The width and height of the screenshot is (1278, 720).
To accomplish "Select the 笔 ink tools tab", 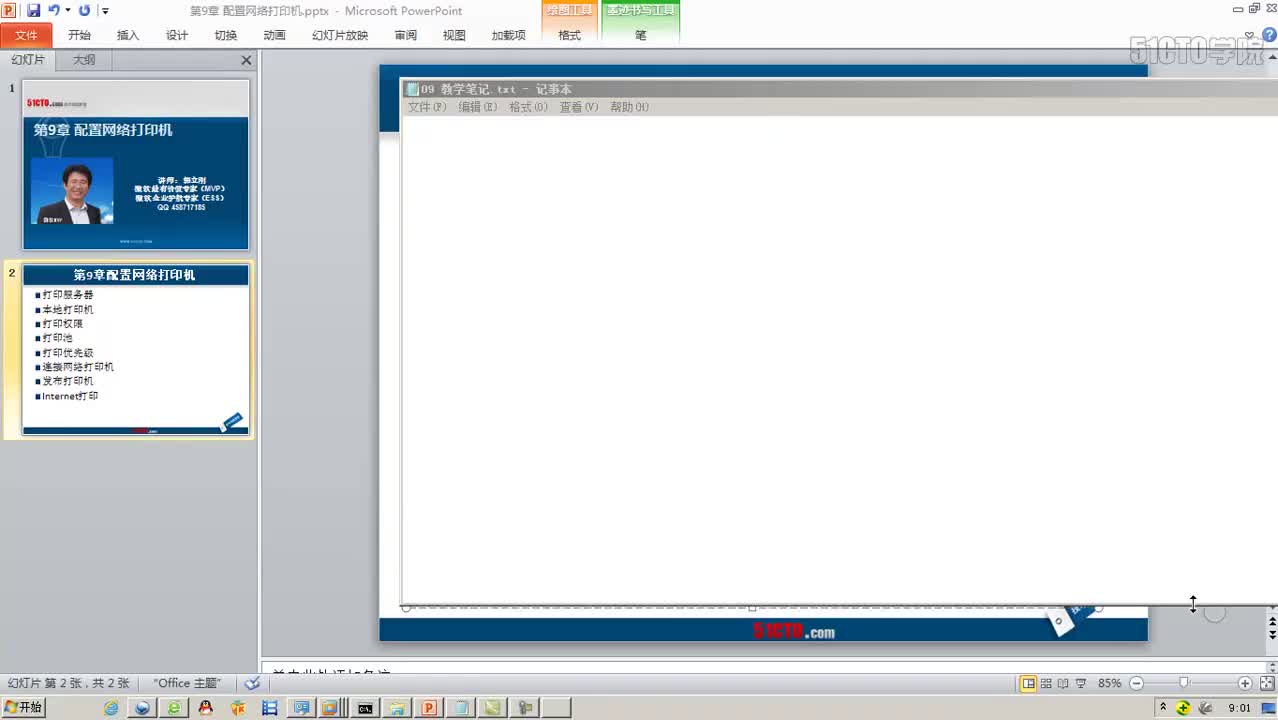I will tap(641, 35).
